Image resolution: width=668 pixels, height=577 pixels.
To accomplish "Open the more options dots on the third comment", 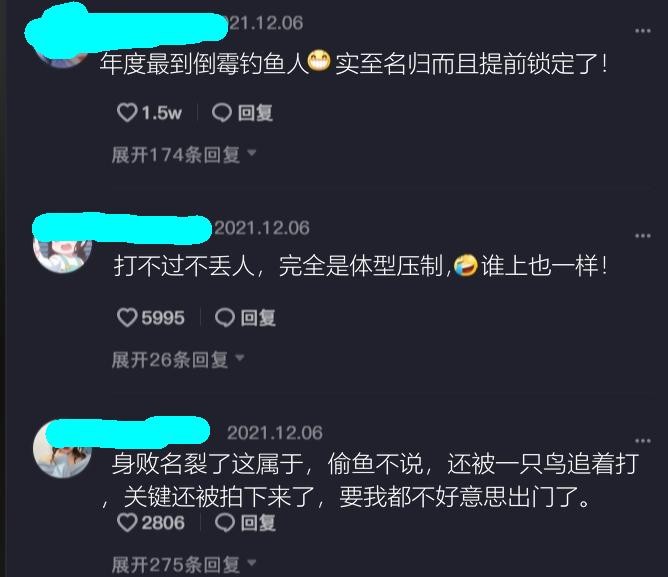I will (642, 441).
